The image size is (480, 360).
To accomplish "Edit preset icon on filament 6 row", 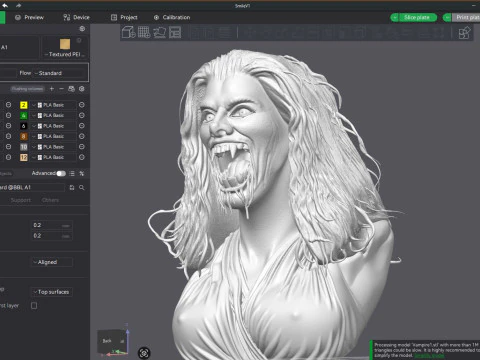I will point(82,126).
